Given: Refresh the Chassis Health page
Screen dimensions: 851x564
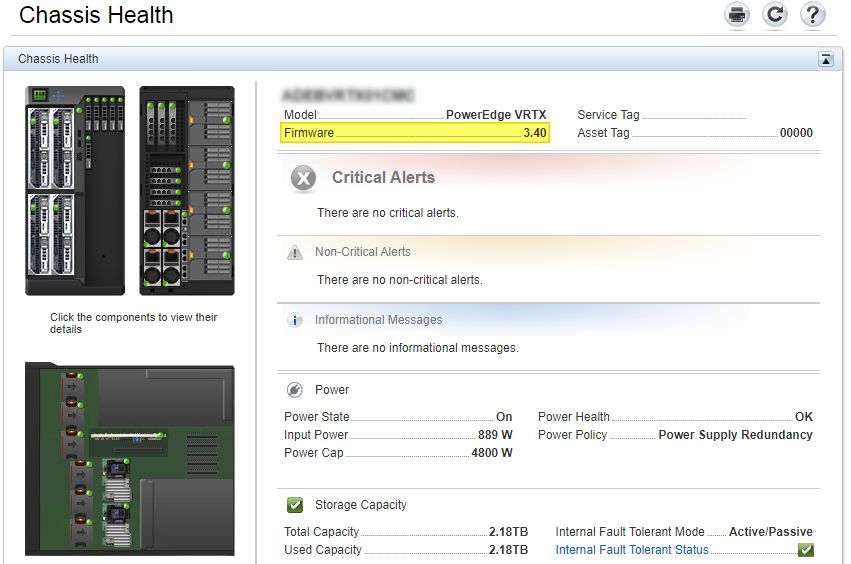Looking at the screenshot, I should coord(774,15).
